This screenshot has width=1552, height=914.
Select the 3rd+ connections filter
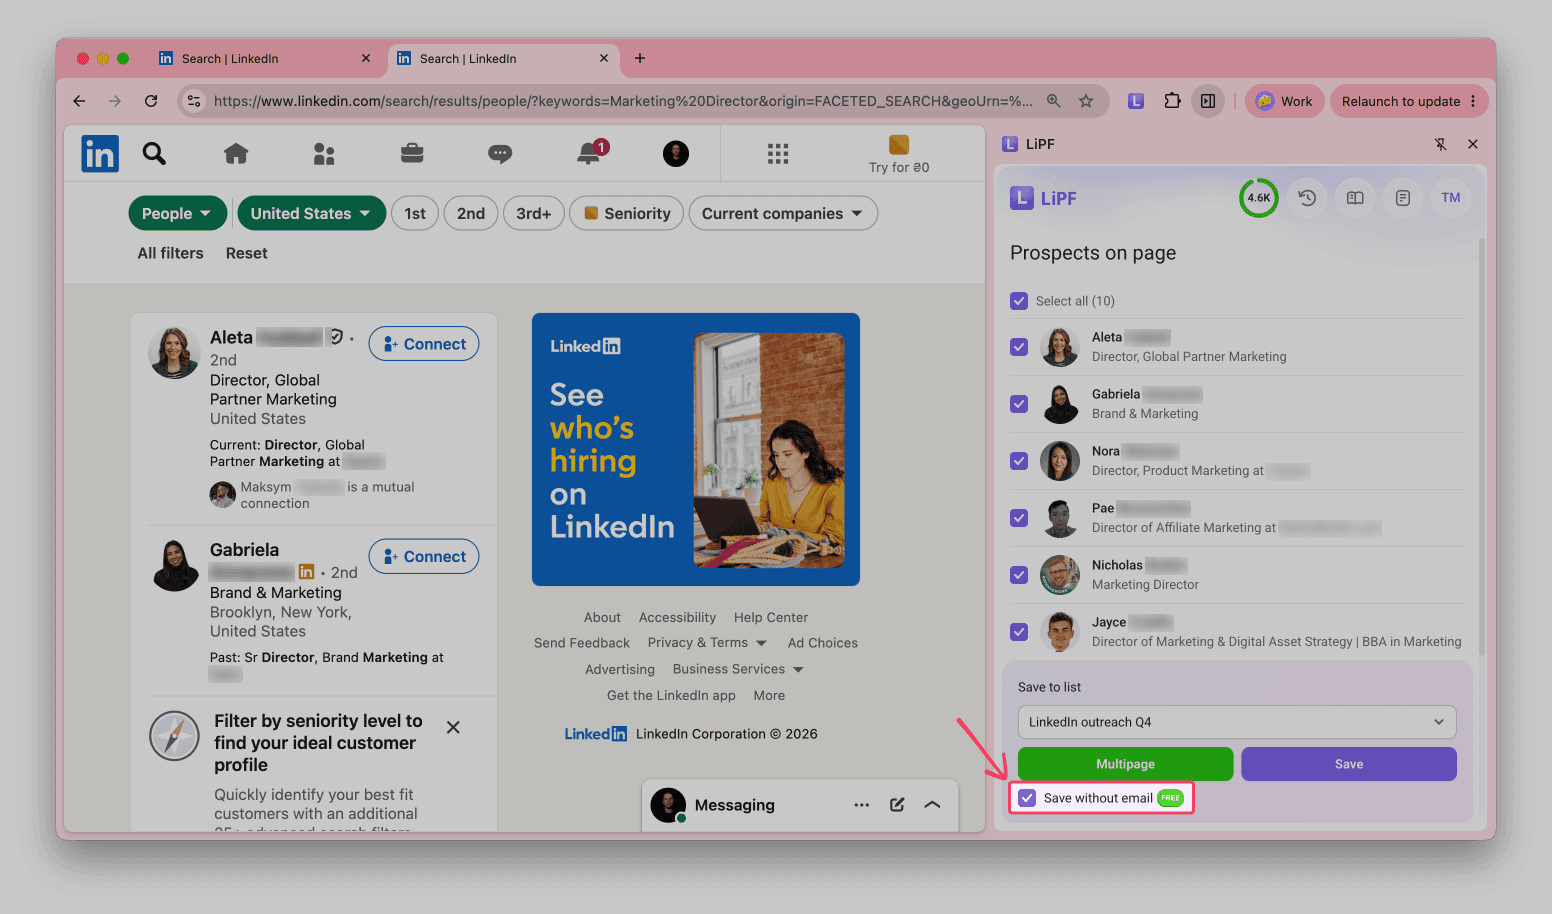(x=534, y=213)
